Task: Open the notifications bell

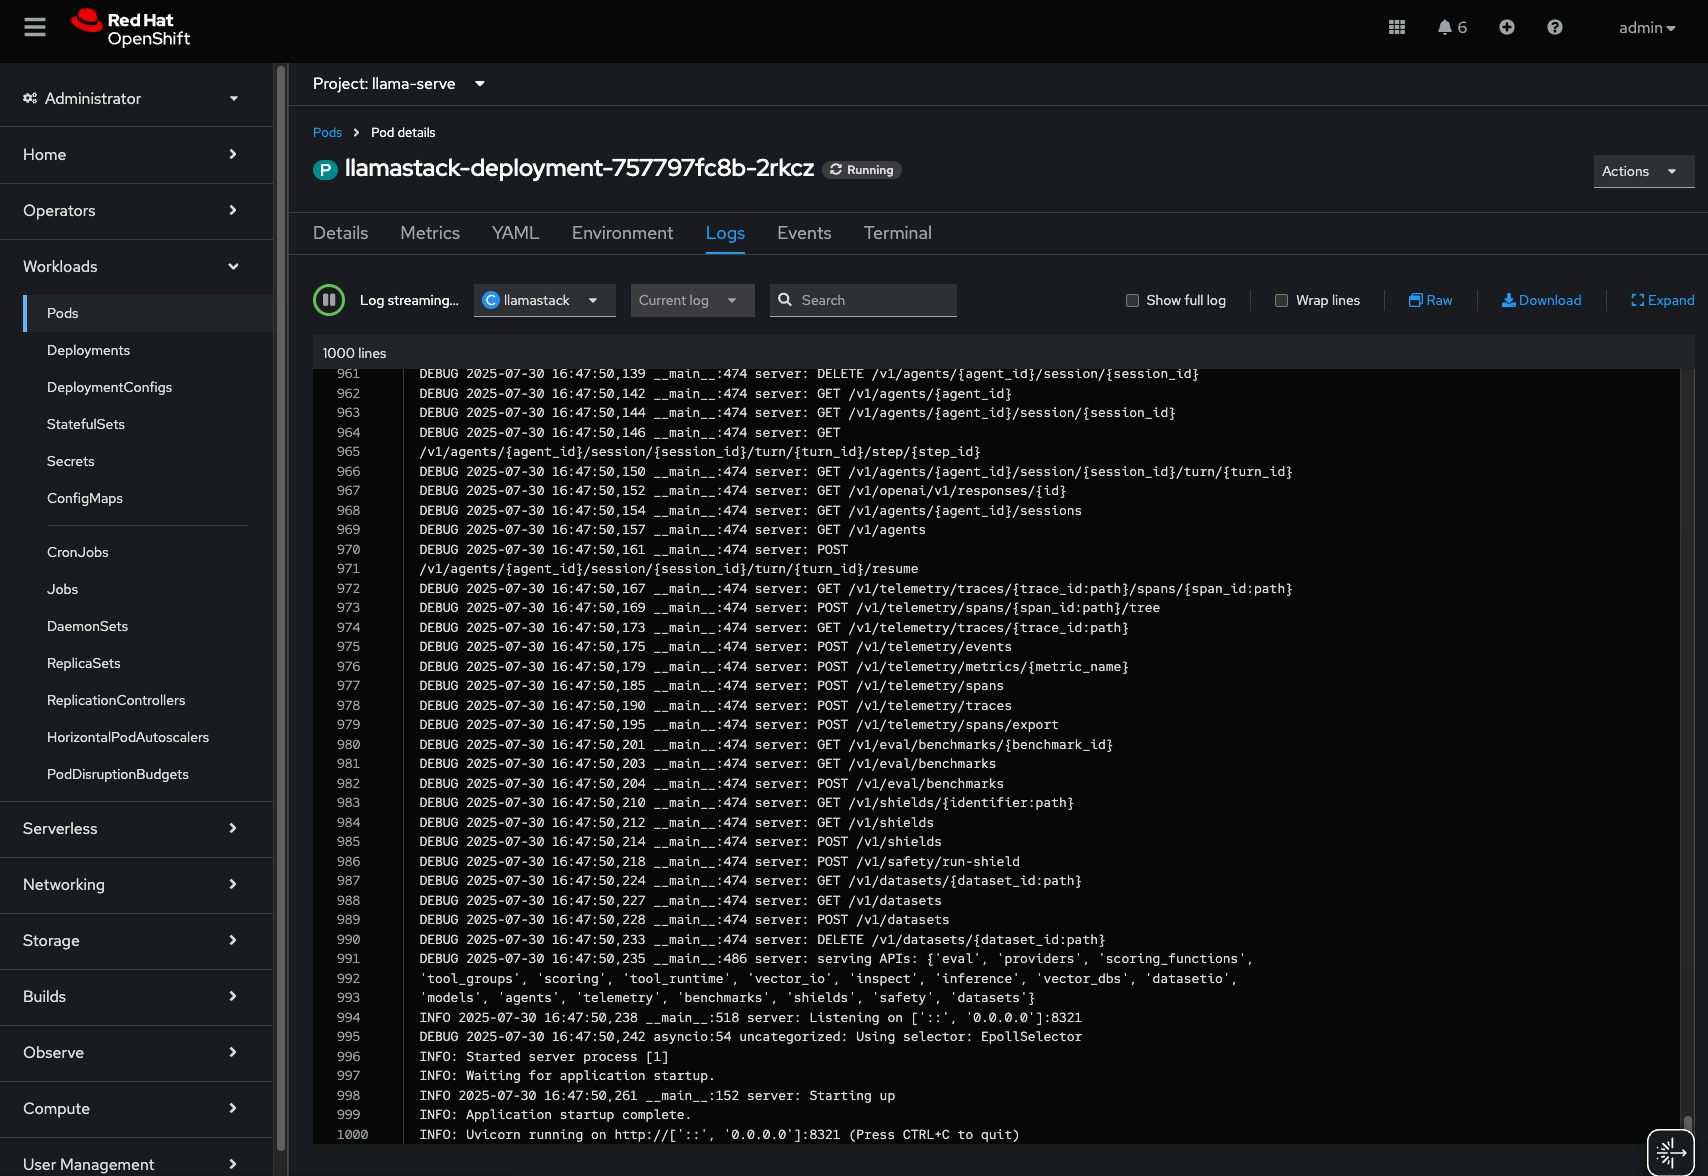Action: click(x=1452, y=27)
